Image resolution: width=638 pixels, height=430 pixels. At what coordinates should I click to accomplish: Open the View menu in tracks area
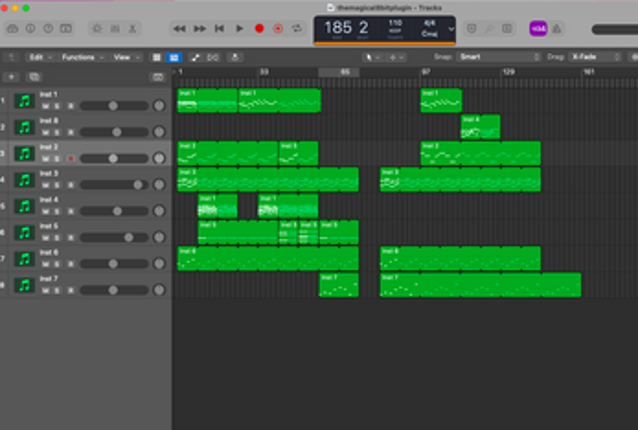[x=125, y=57]
